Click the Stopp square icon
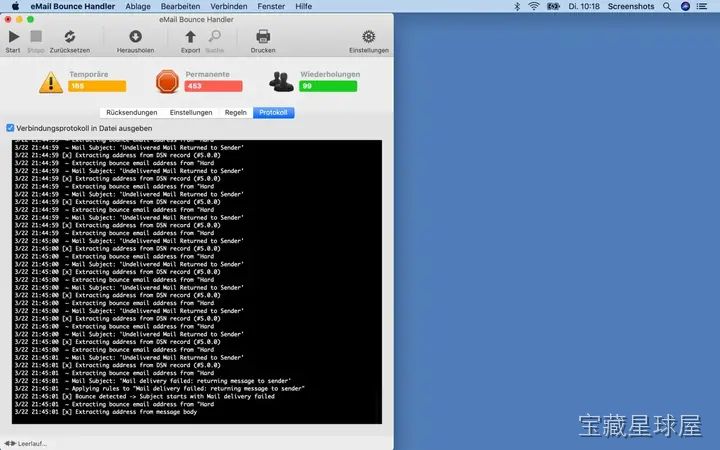Image resolution: width=720 pixels, height=450 pixels. (36, 36)
